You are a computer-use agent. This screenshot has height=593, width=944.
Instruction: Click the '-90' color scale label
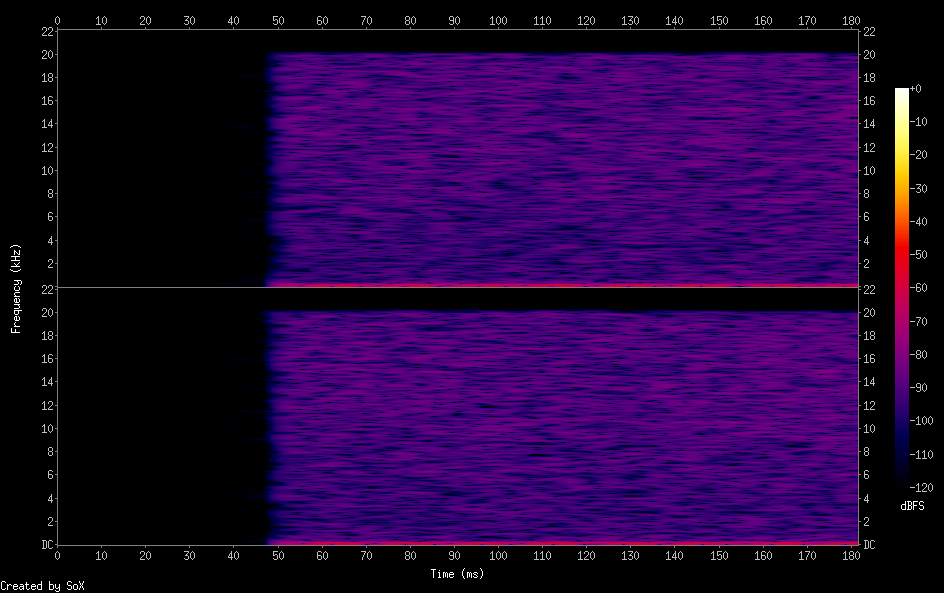pyautogui.click(x=919, y=388)
